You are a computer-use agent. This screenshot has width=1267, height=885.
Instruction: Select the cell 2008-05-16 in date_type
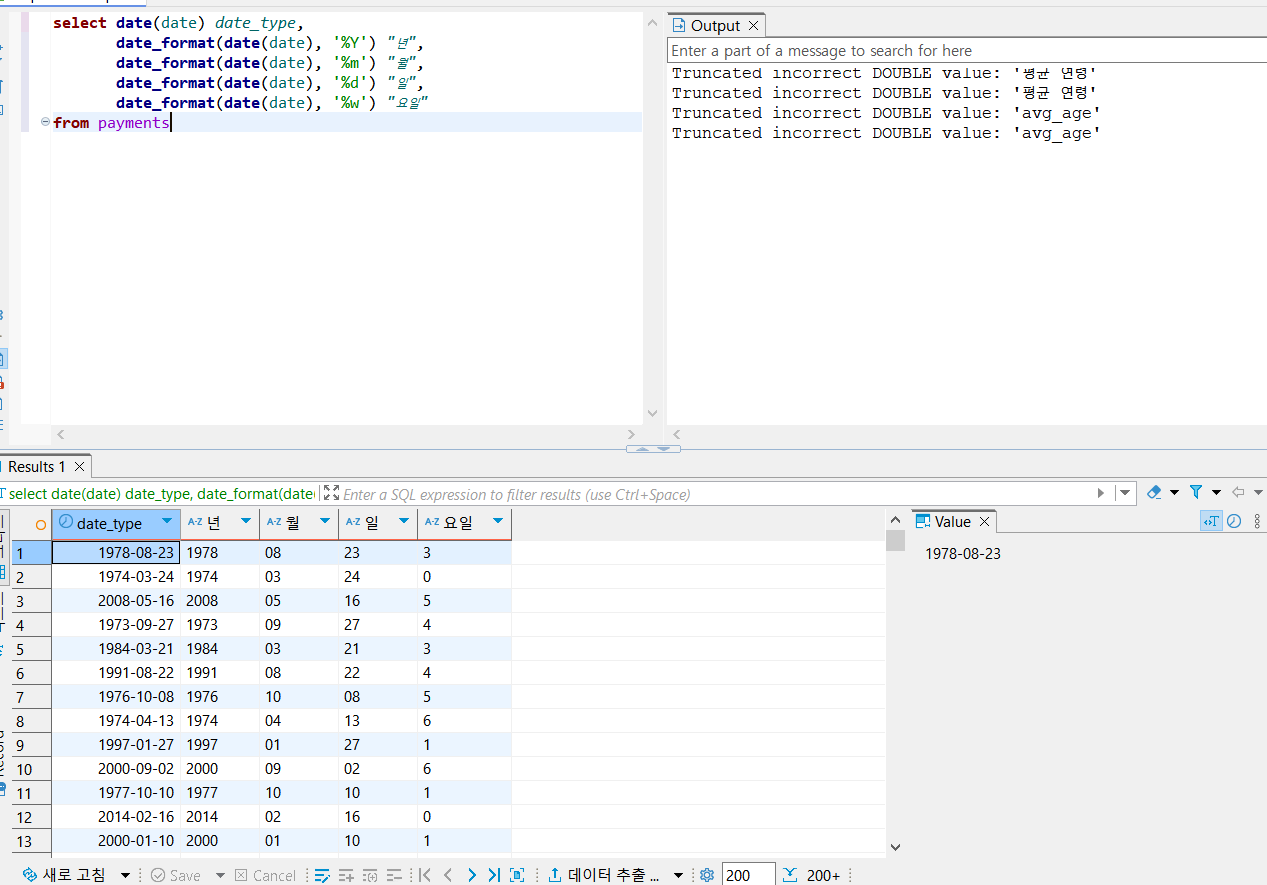point(116,601)
